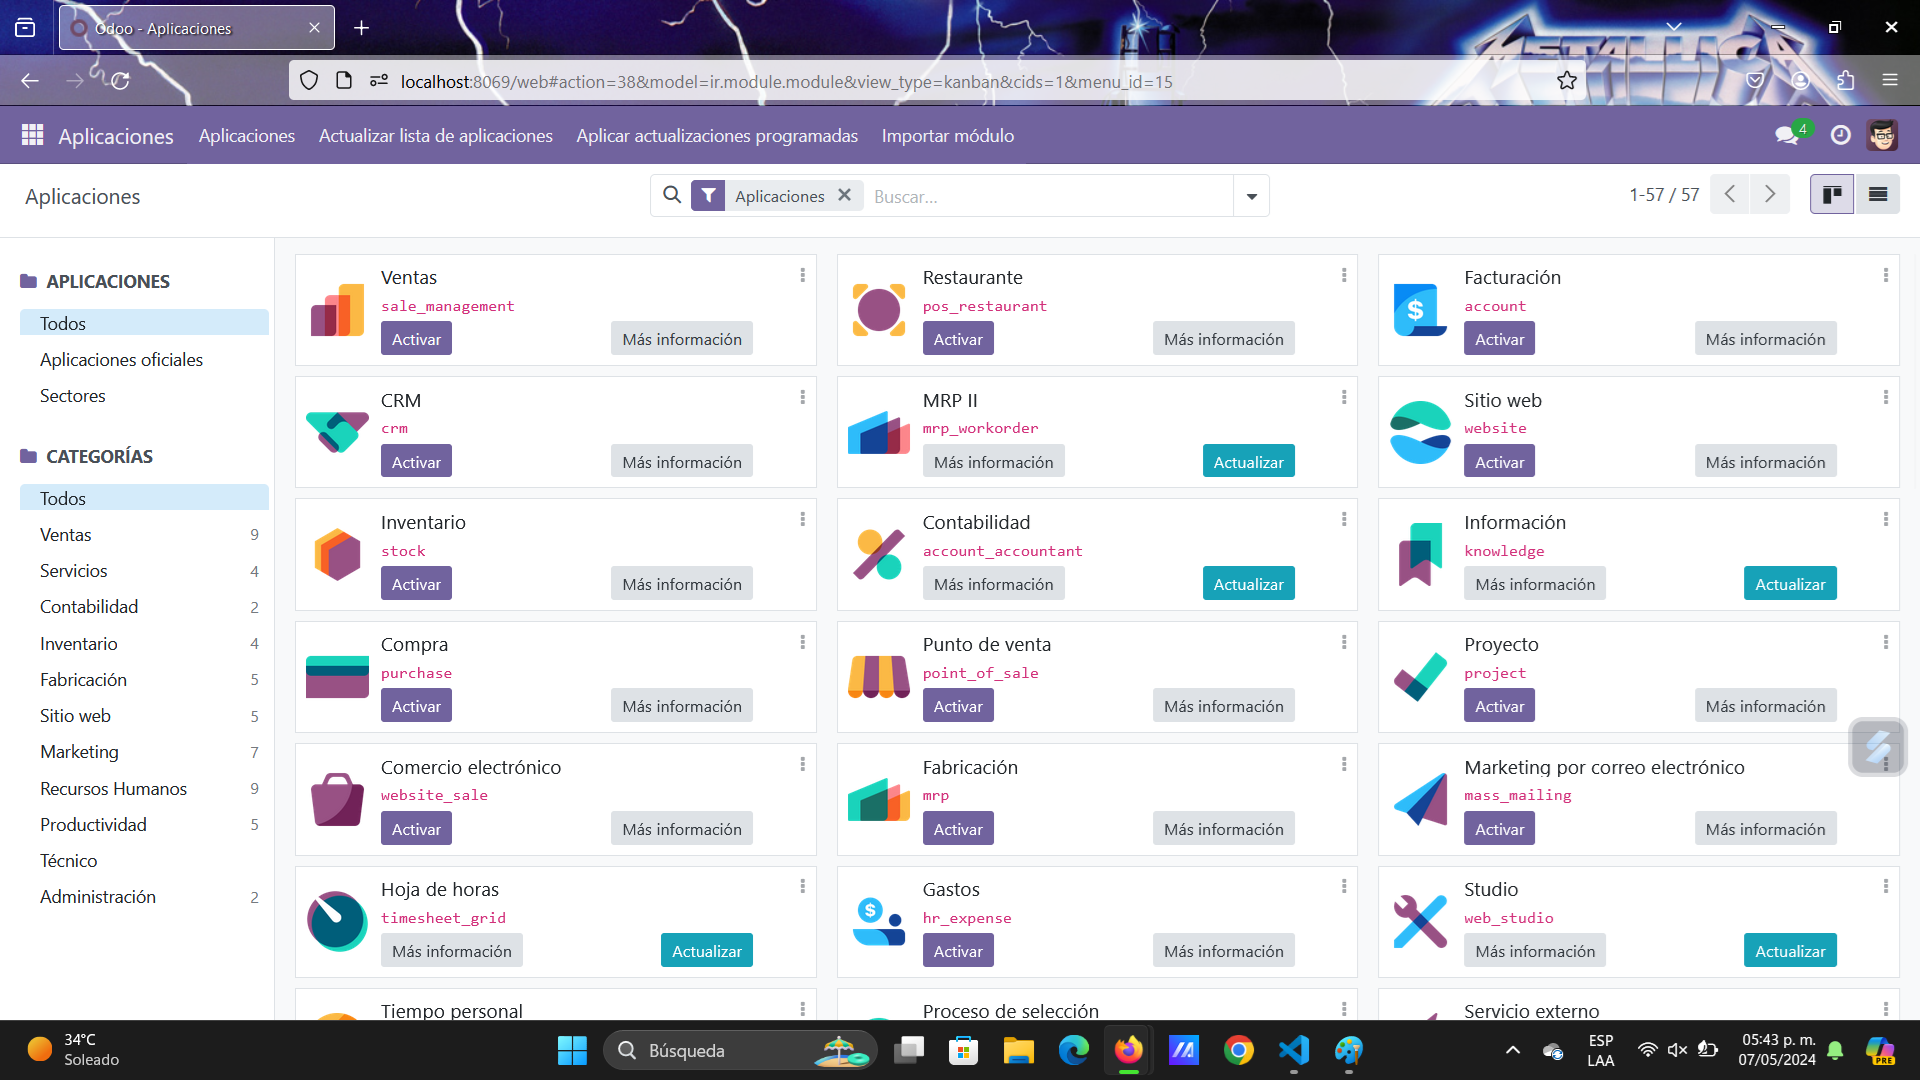The image size is (1920, 1080).
Task: Click the Contabilidad app icon
Action: coord(879,554)
